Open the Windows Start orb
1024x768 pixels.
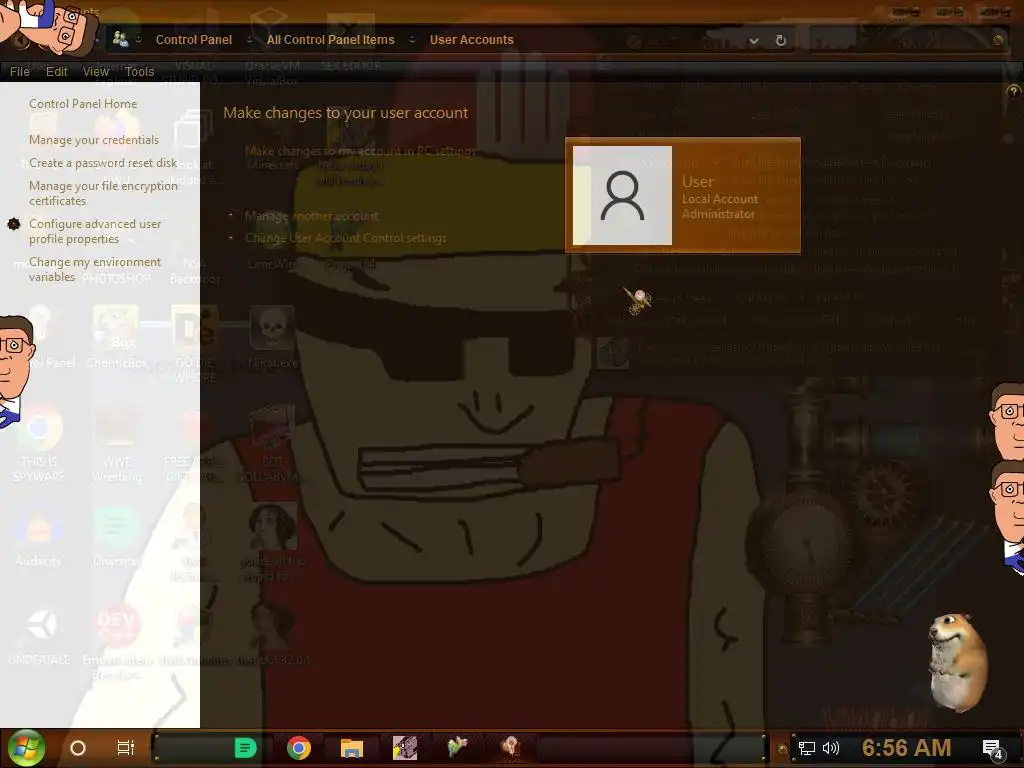(25, 748)
